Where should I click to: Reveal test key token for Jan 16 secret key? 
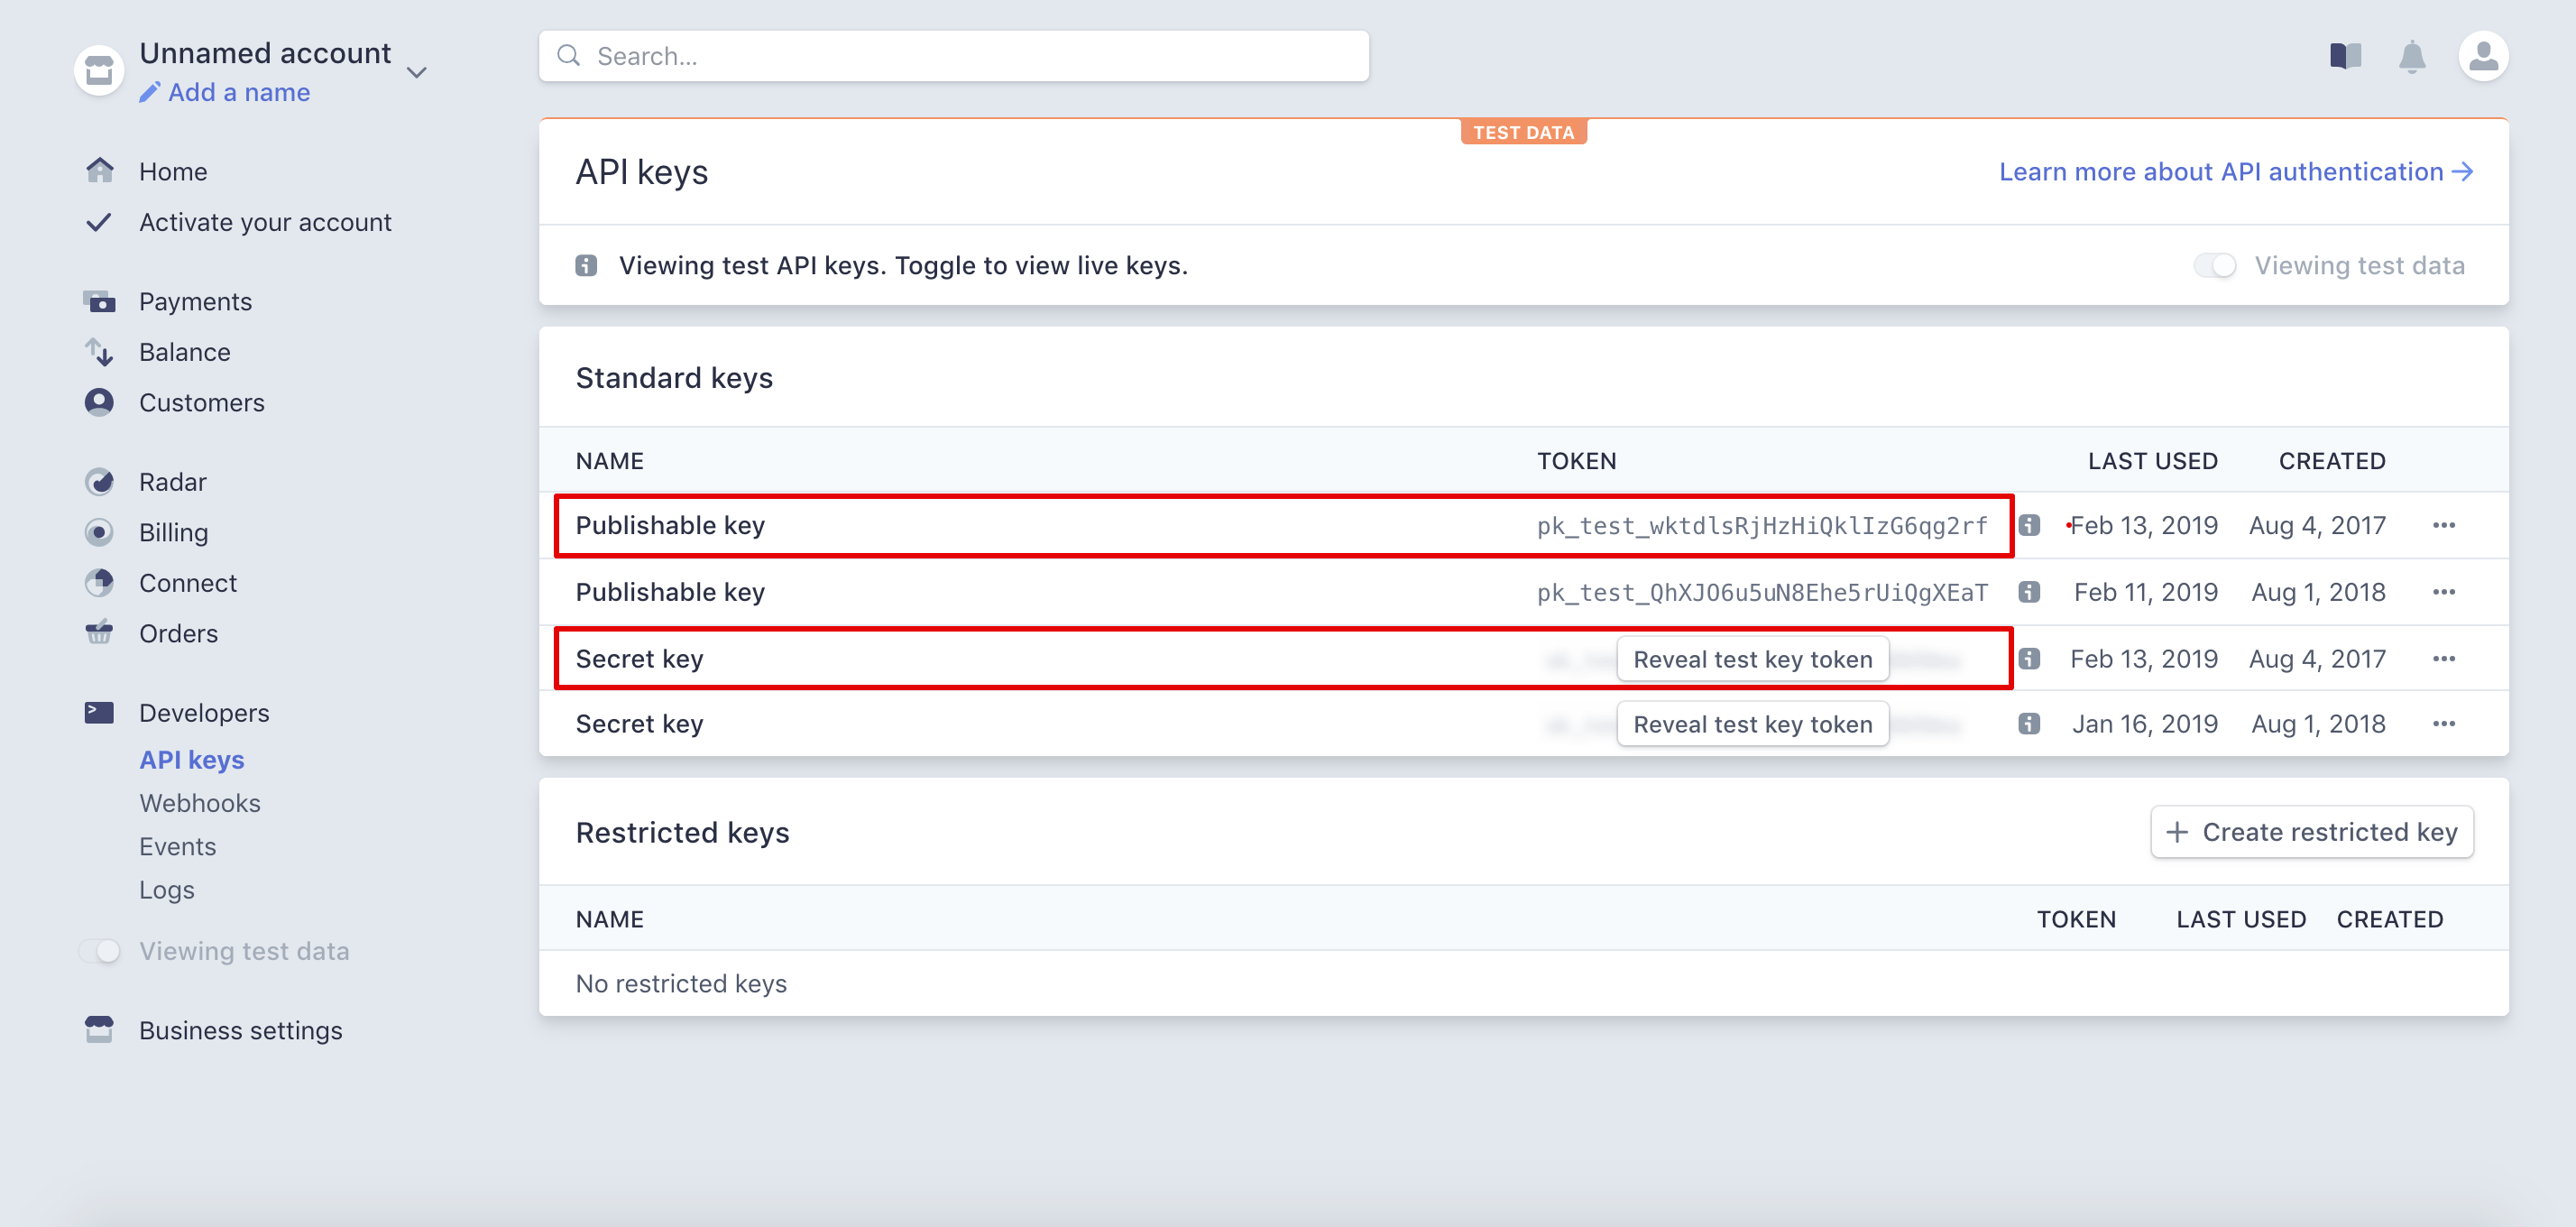click(1752, 724)
